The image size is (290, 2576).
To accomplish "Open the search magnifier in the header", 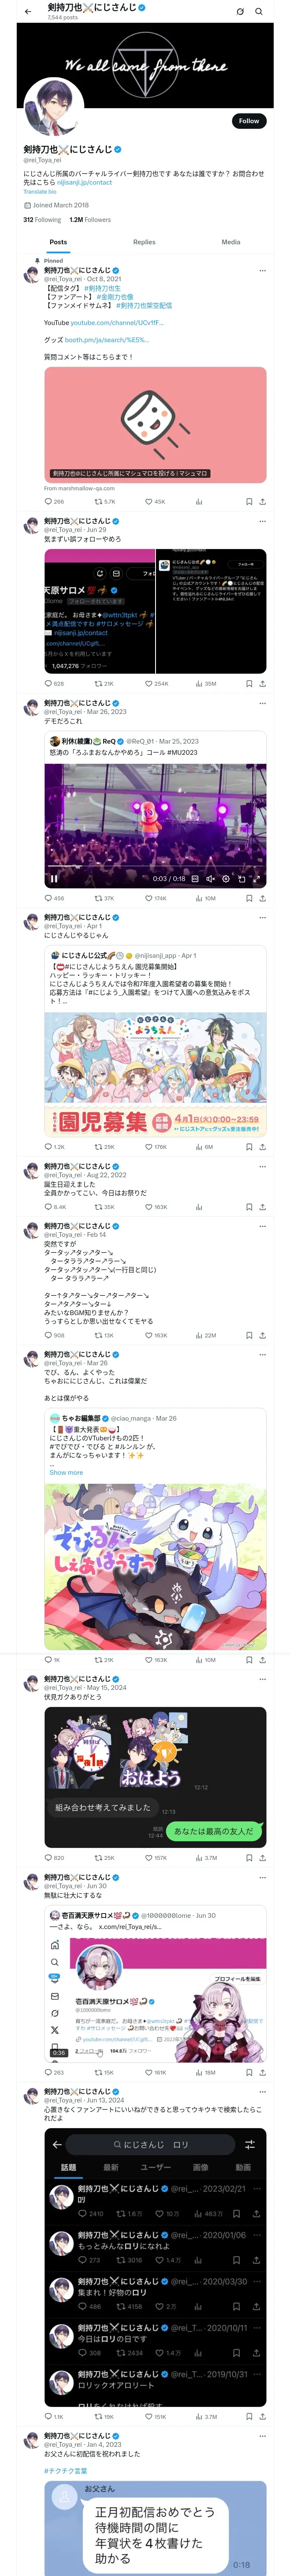I will coord(259,12).
